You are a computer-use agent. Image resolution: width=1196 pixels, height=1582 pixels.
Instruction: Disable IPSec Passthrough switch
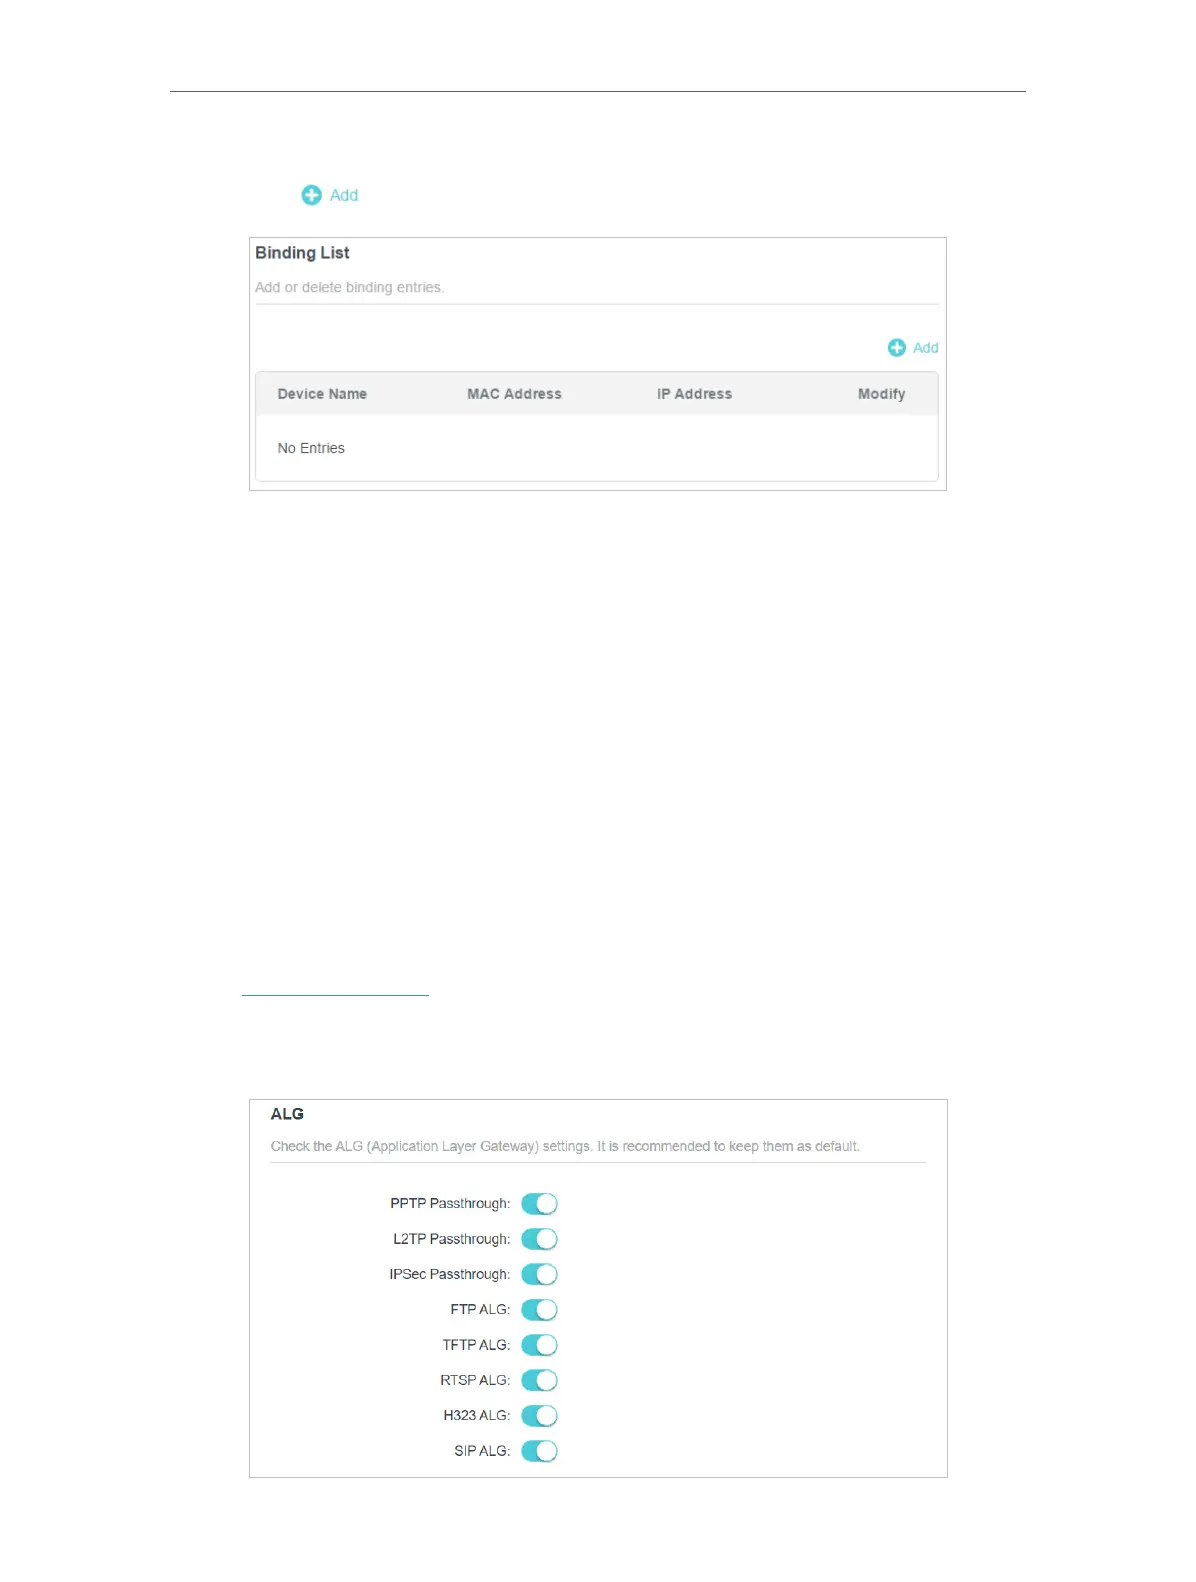pos(539,1274)
